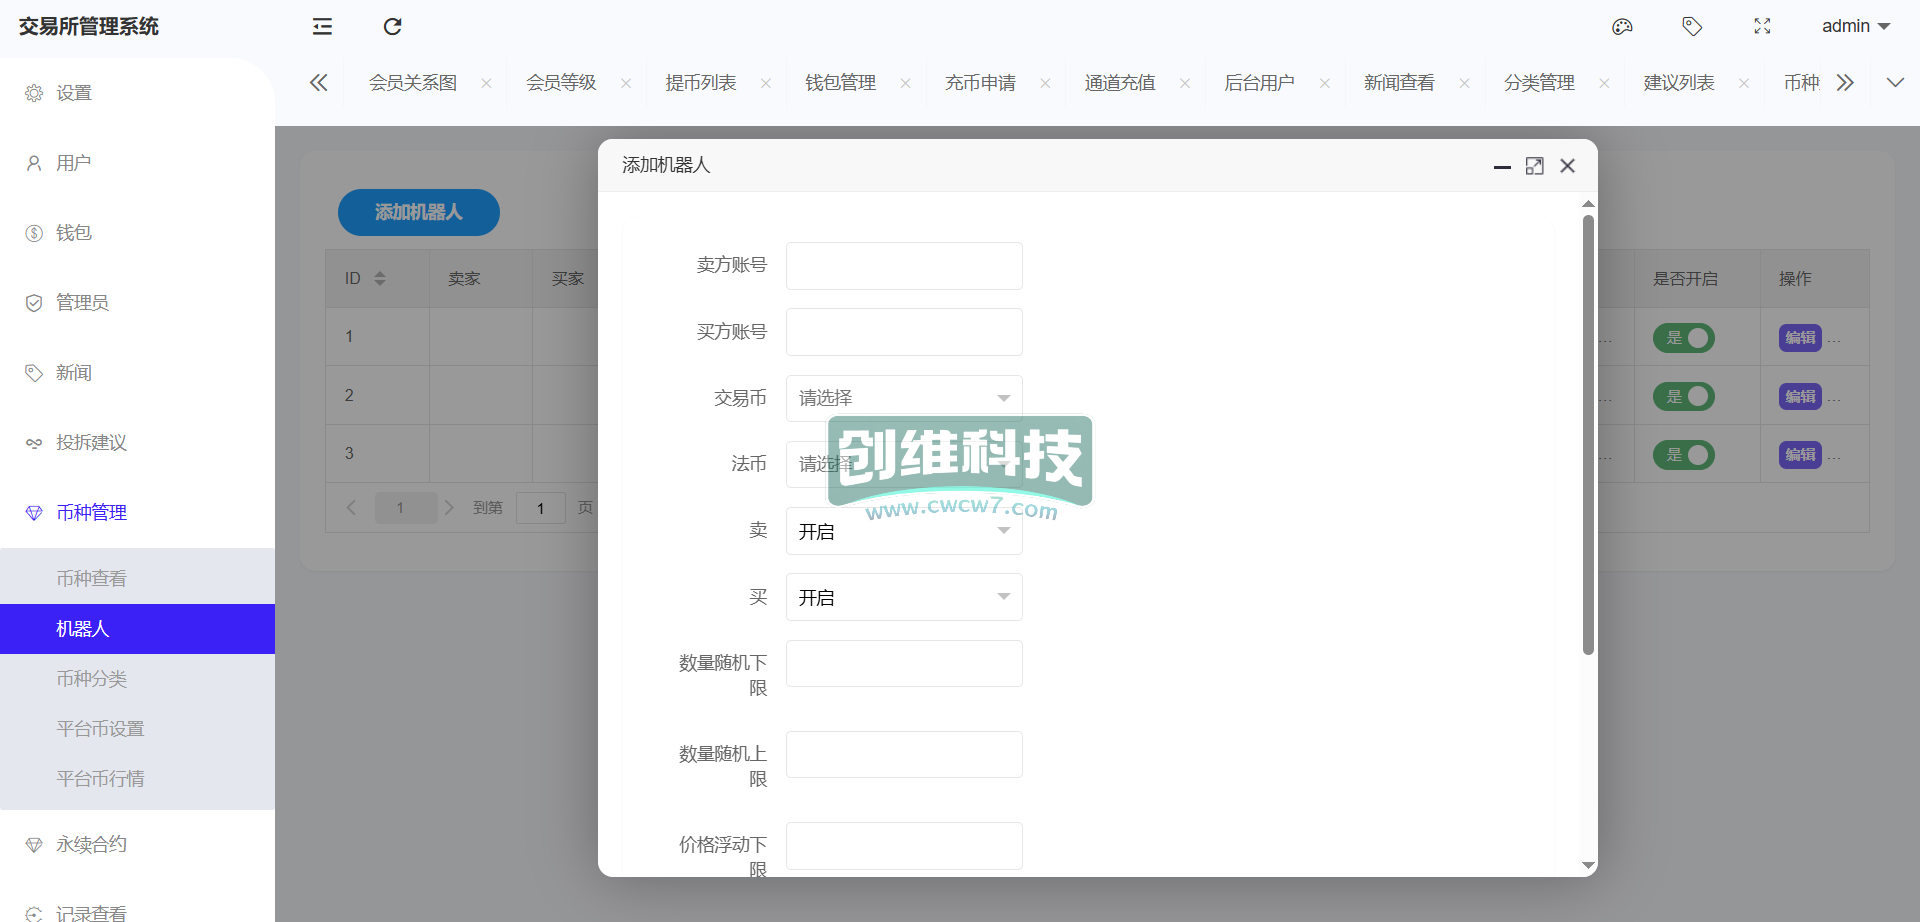Toggle the 是否开启 switch in row 3
Viewport: 1920px width, 922px height.
(x=1684, y=455)
